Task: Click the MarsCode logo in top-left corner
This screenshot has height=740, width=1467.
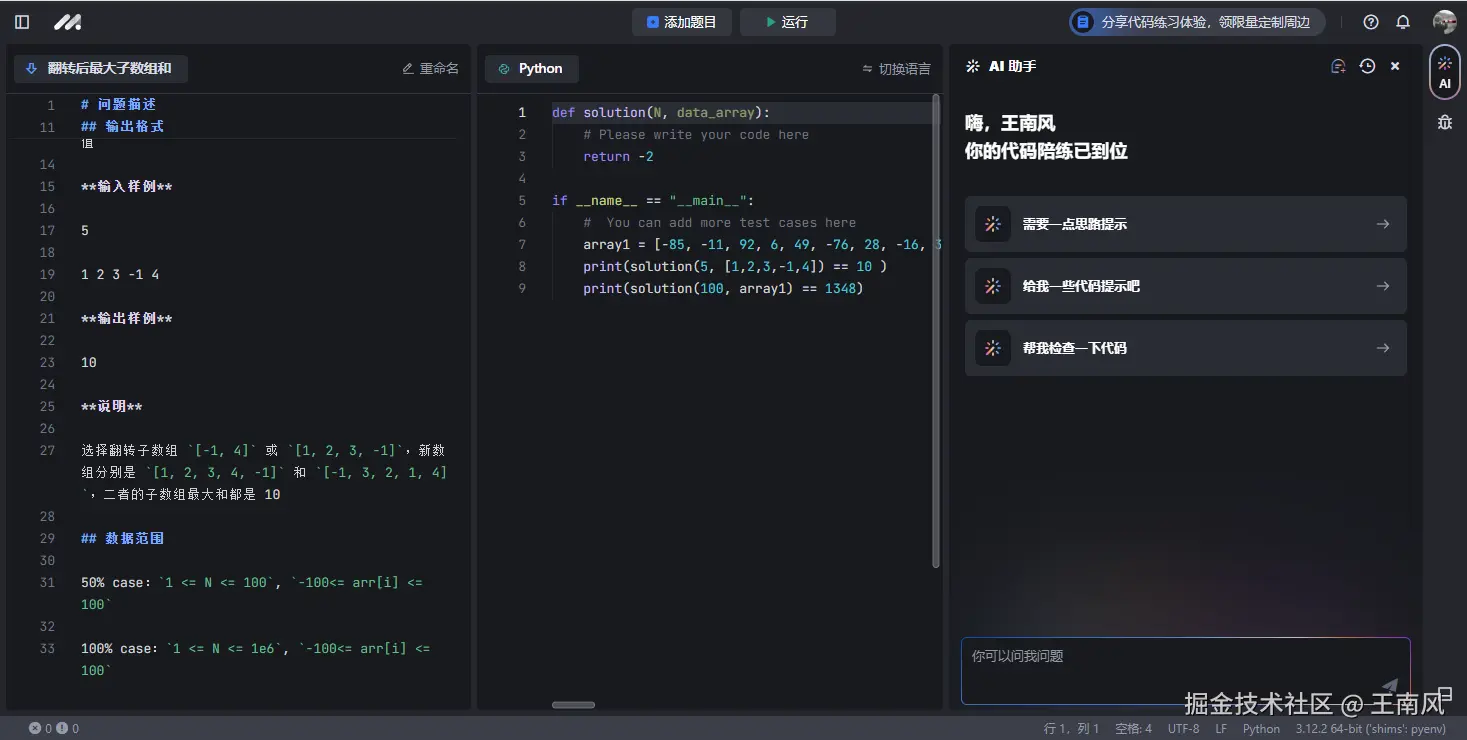Action: coord(66,21)
